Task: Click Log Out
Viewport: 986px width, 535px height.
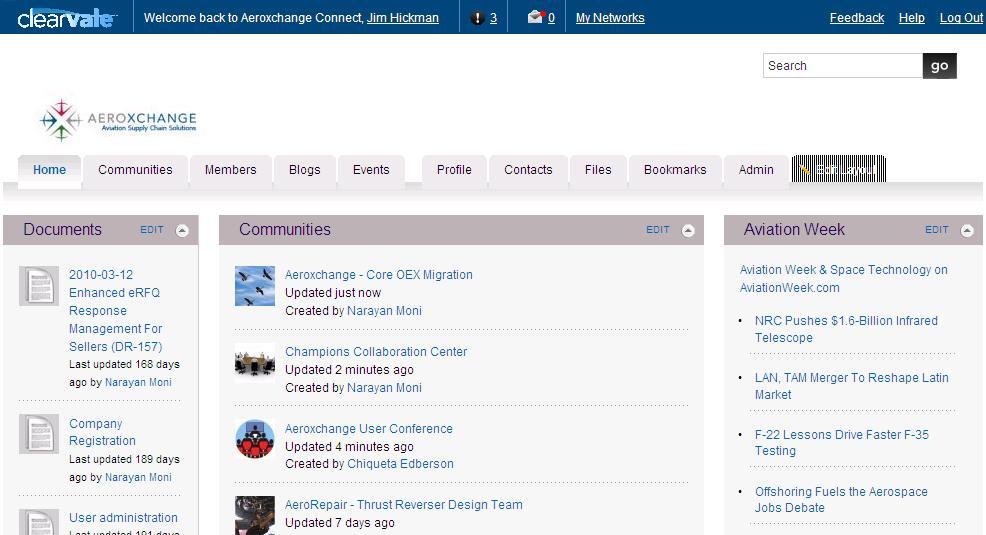Action: pos(961,18)
